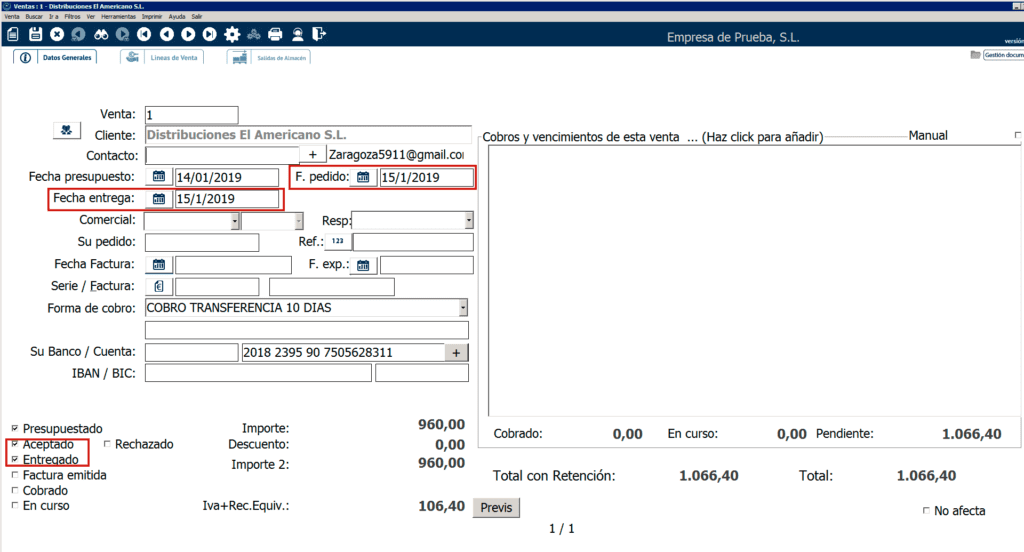Screen dimensions: 1024x552
Task: Click the binoculars search icon
Action: point(99,34)
